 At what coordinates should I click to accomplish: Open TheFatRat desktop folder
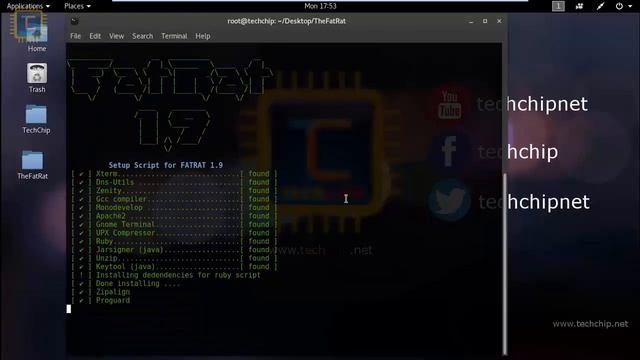(x=33, y=165)
